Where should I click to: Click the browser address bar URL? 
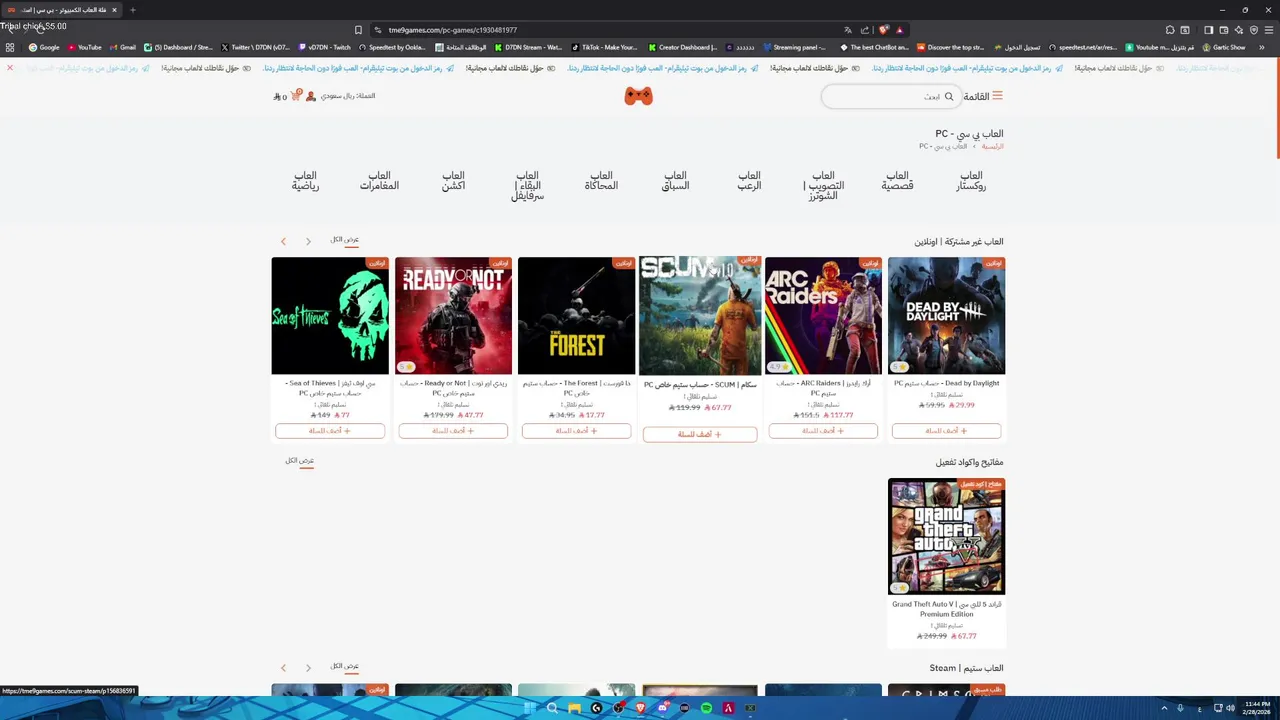click(x=453, y=30)
